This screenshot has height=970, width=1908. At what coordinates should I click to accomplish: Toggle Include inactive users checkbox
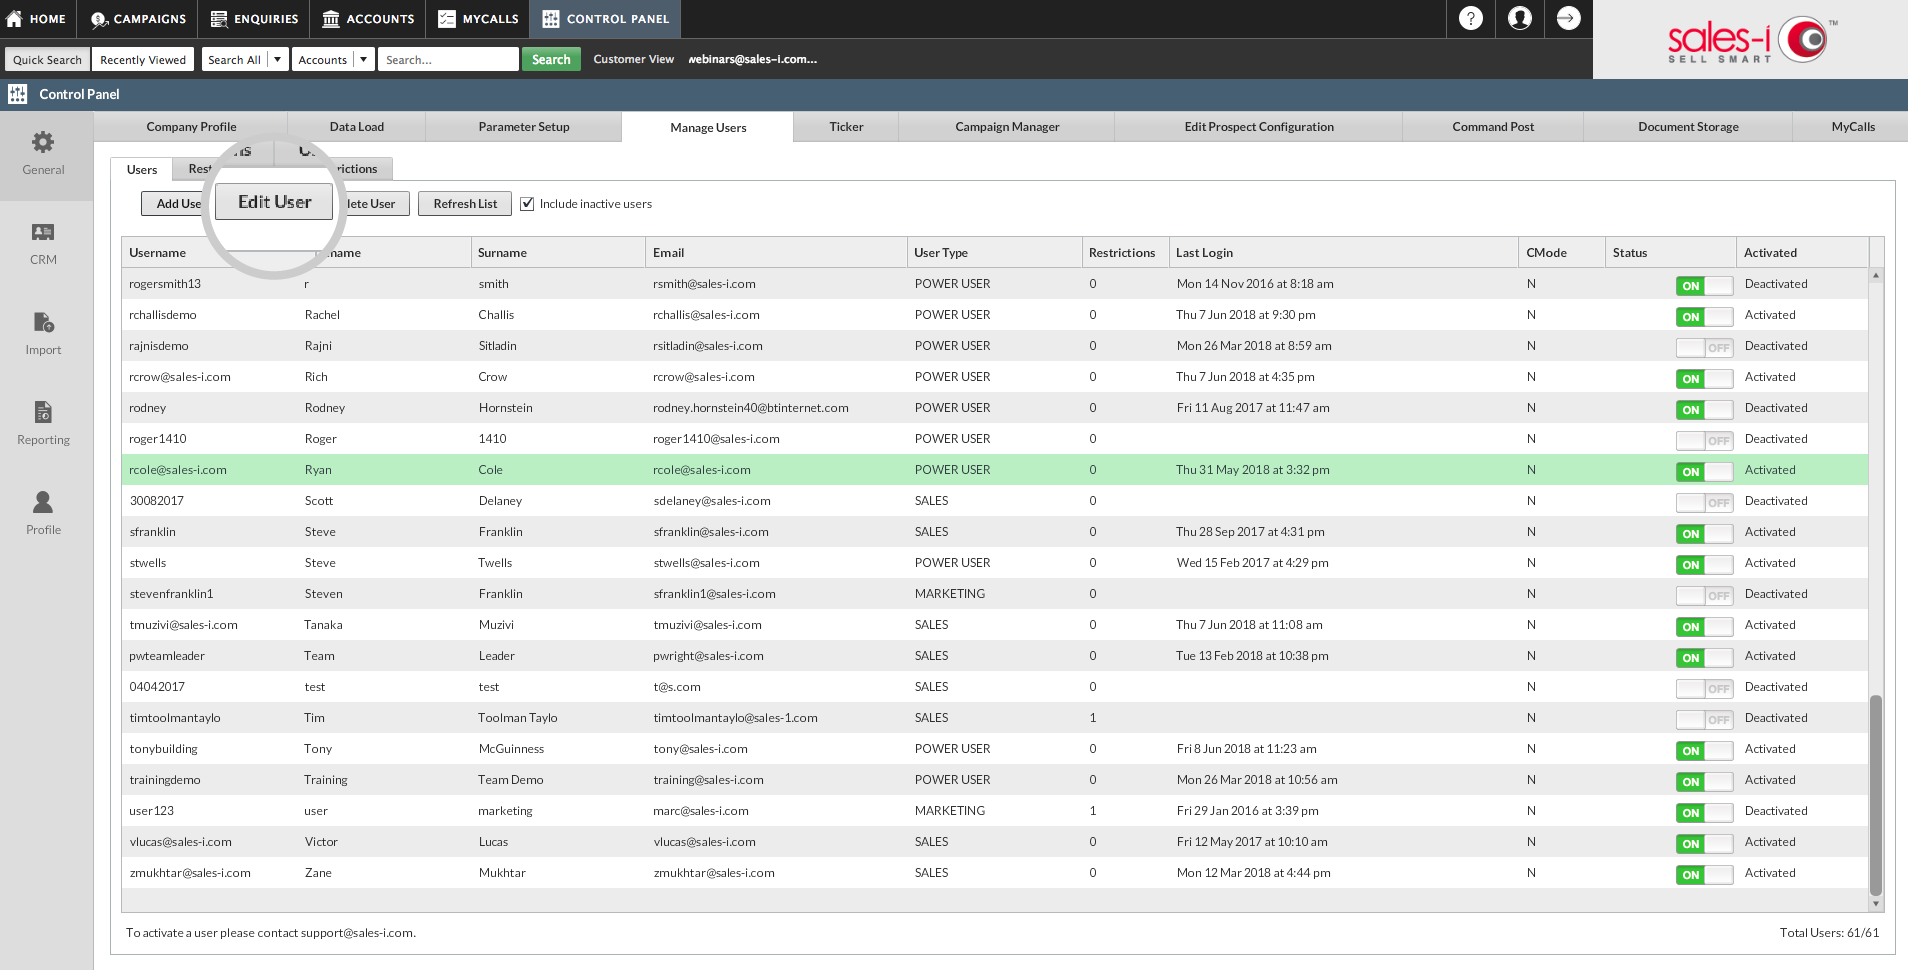coord(527,204)
